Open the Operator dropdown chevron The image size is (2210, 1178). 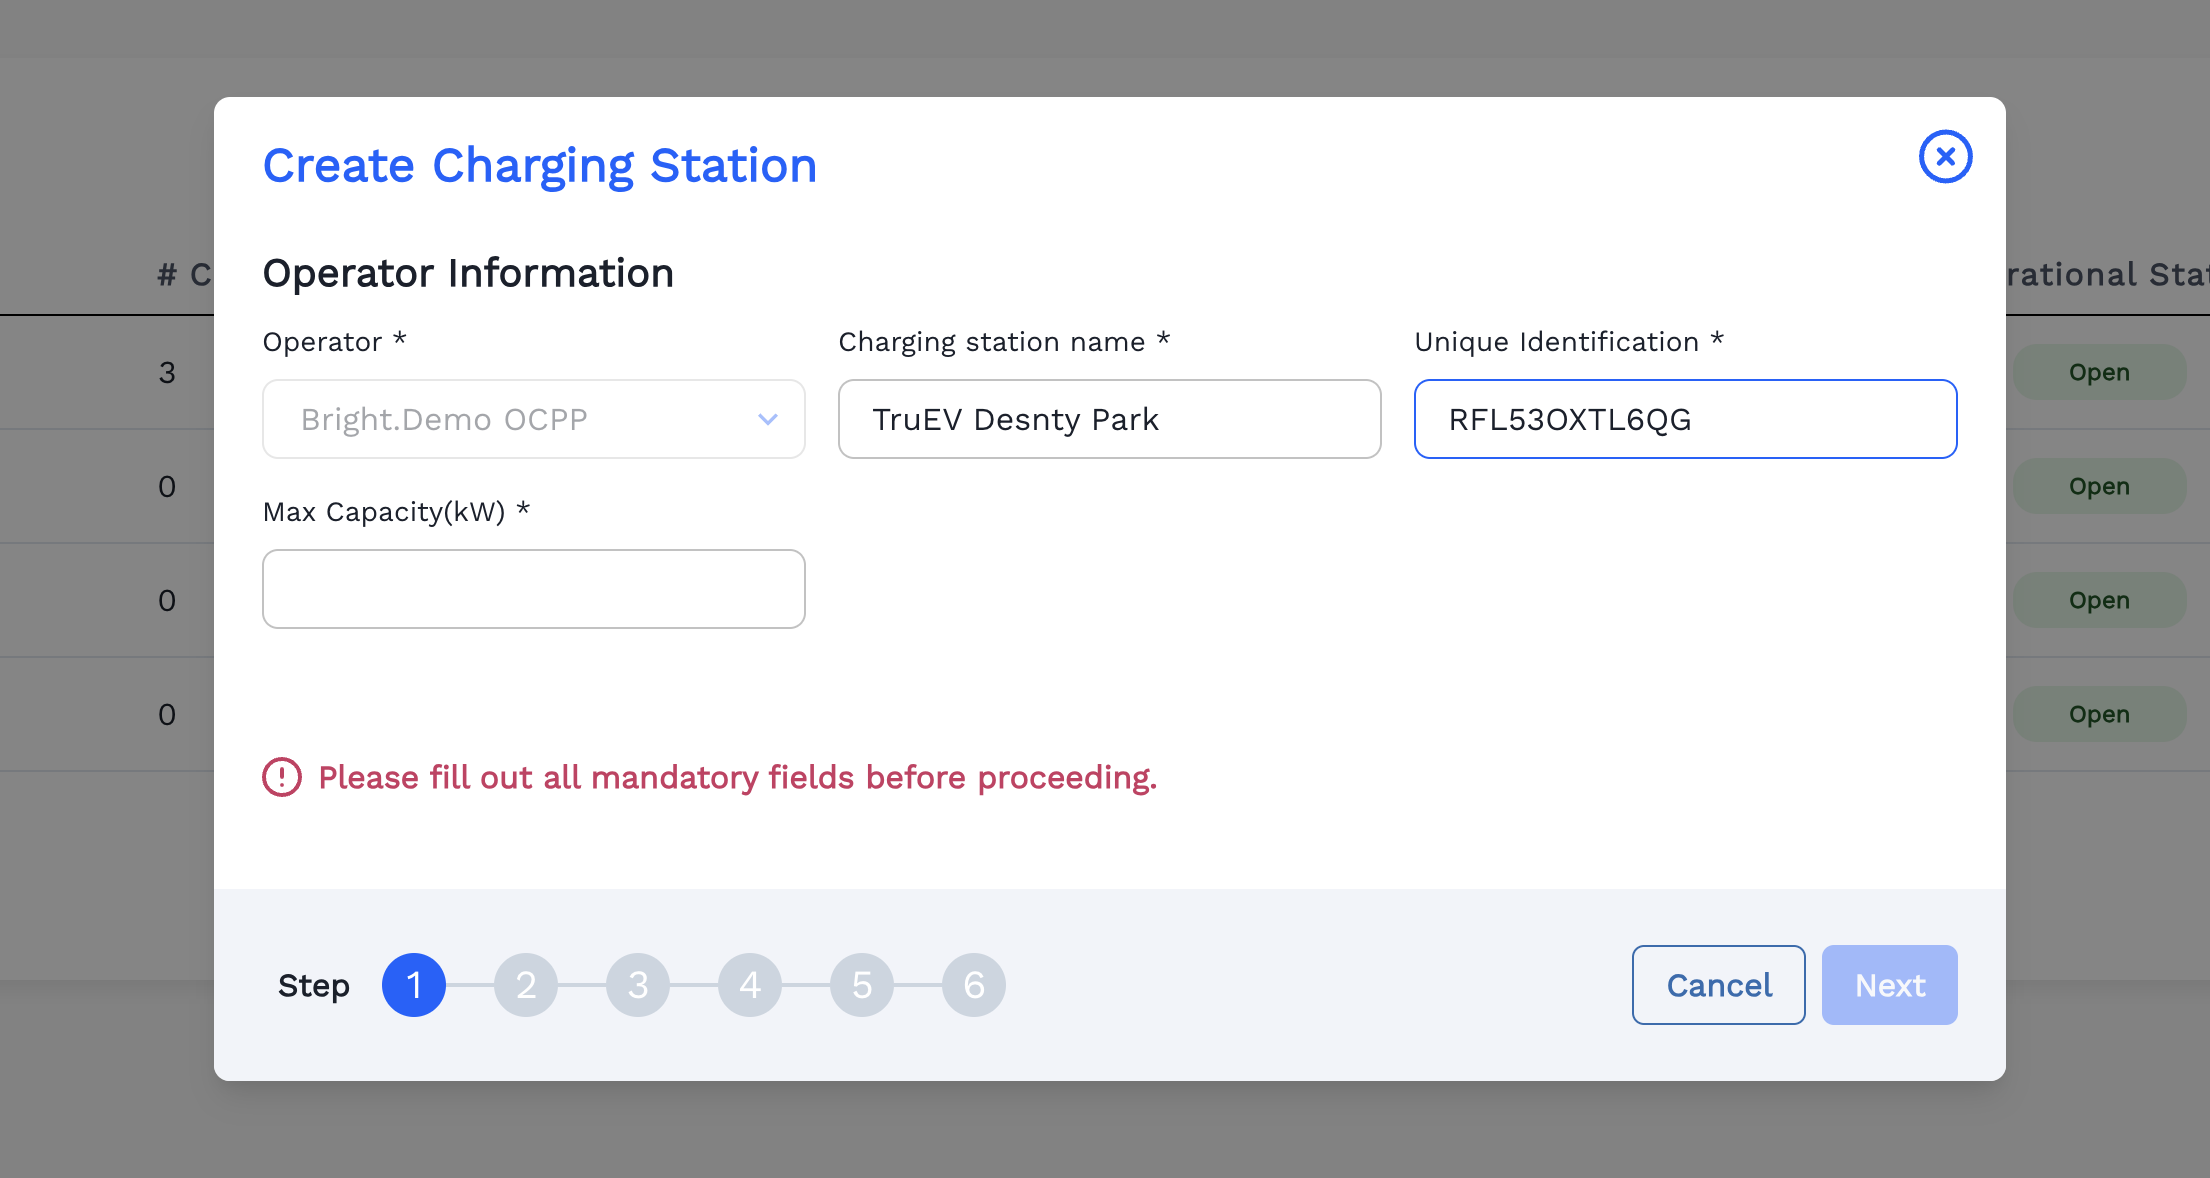767,419
